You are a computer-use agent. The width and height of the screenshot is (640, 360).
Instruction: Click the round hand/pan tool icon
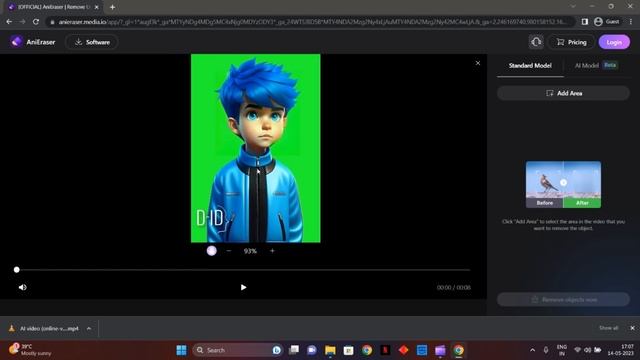211,251
